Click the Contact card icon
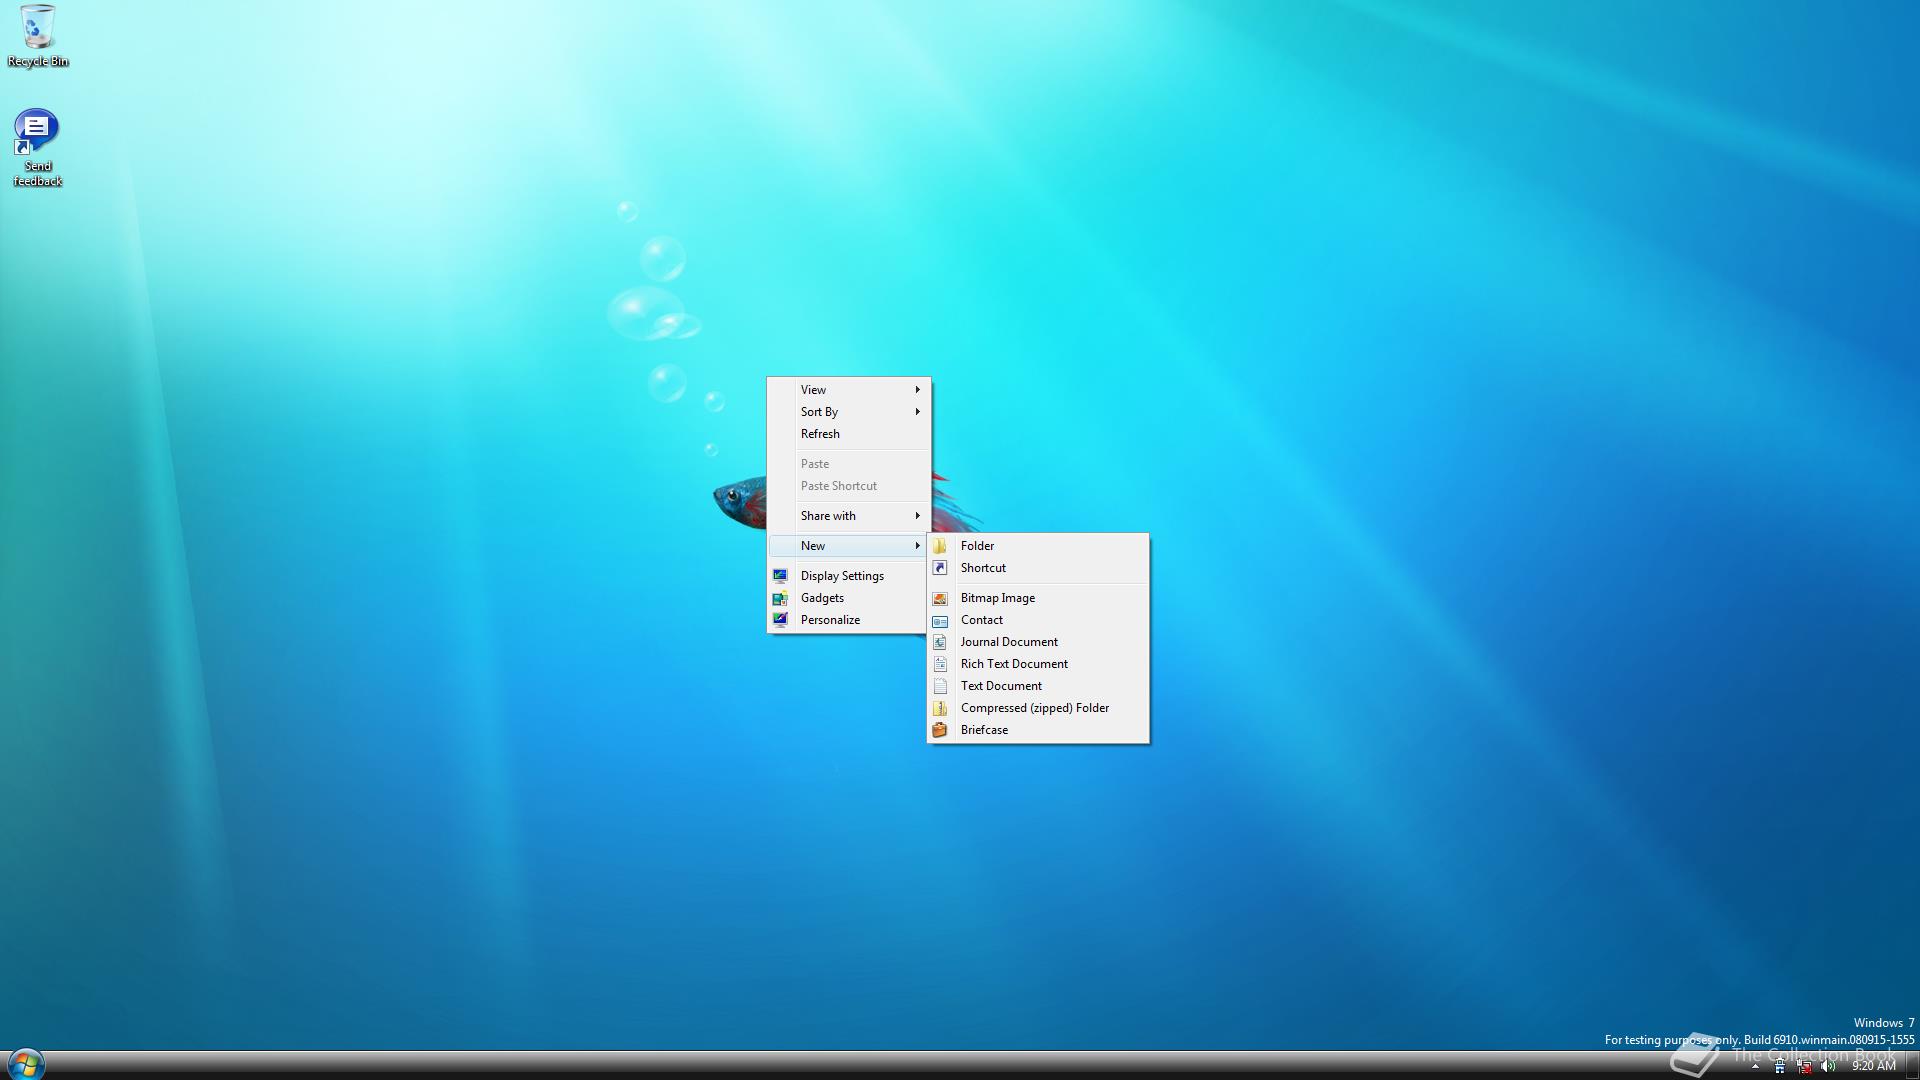 coord(940,620)
